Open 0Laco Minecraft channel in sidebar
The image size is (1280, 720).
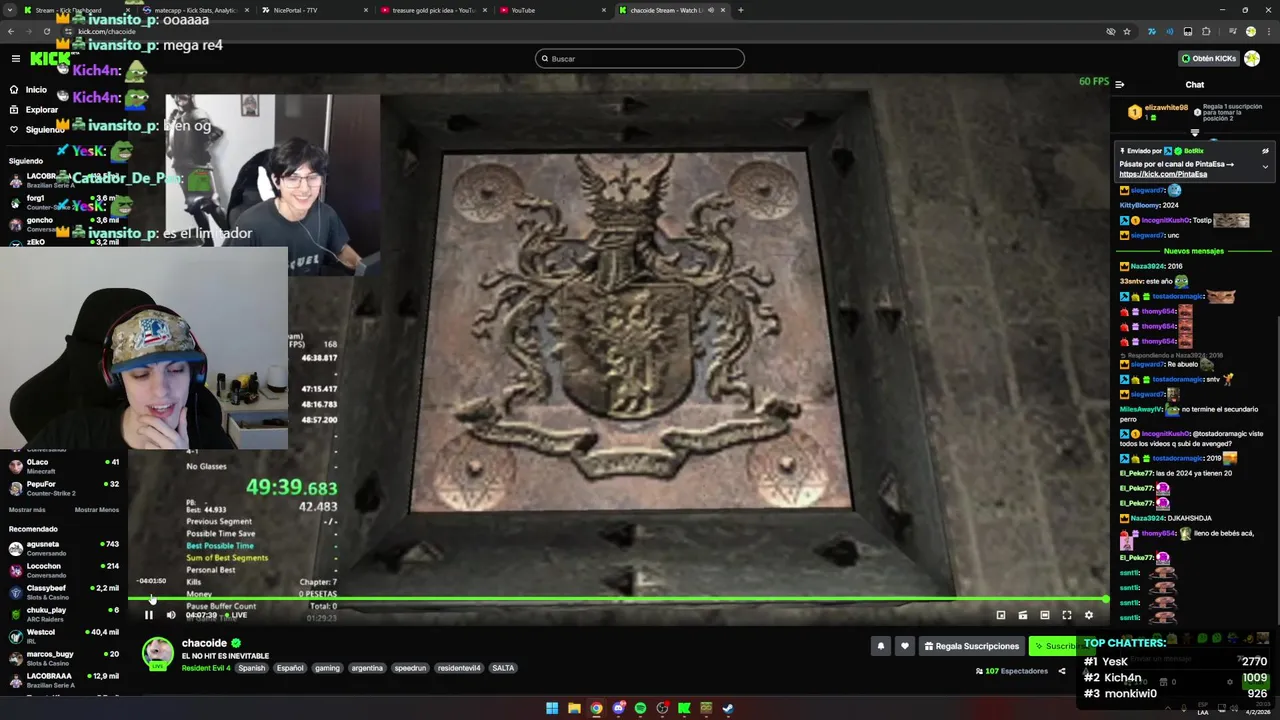pyautogui.click(x=64, y=466)
